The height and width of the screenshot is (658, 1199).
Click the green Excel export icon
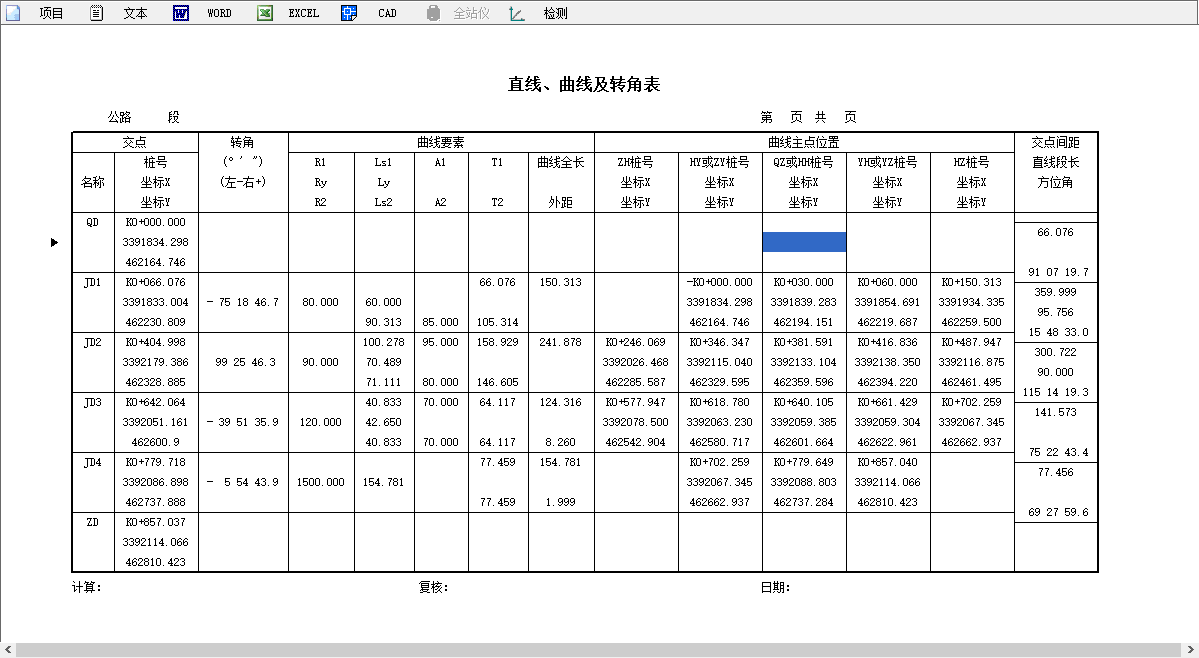pyautogui.click(x=265, y=13)
